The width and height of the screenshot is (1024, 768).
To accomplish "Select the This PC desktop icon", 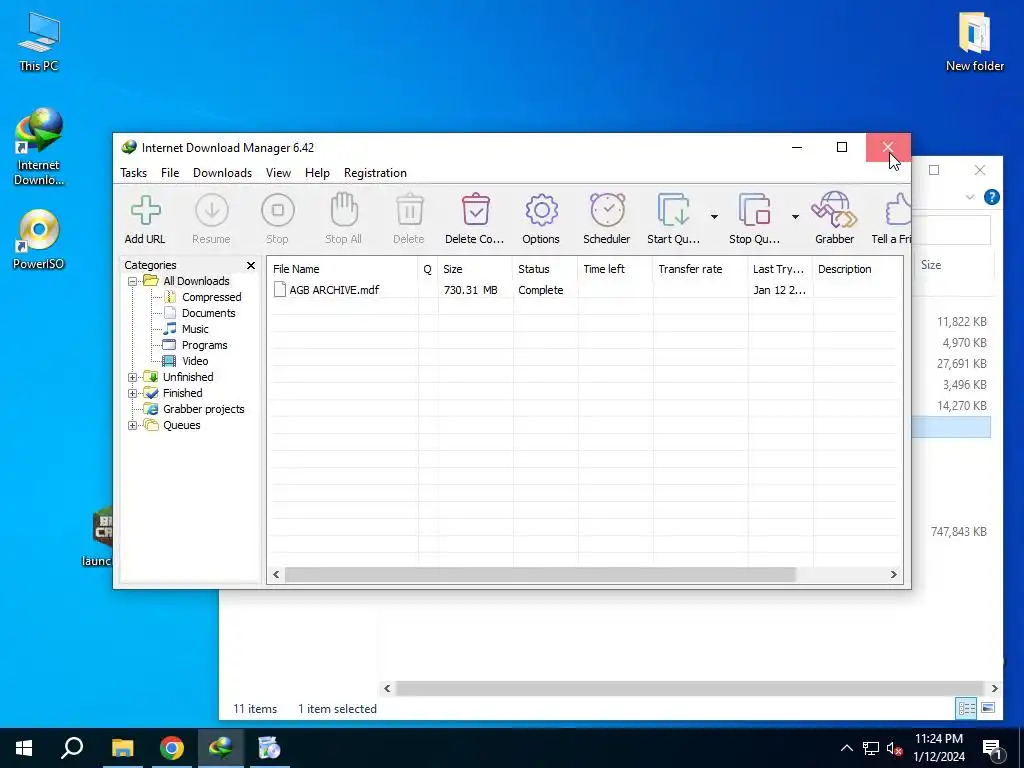I will (39, 41).
